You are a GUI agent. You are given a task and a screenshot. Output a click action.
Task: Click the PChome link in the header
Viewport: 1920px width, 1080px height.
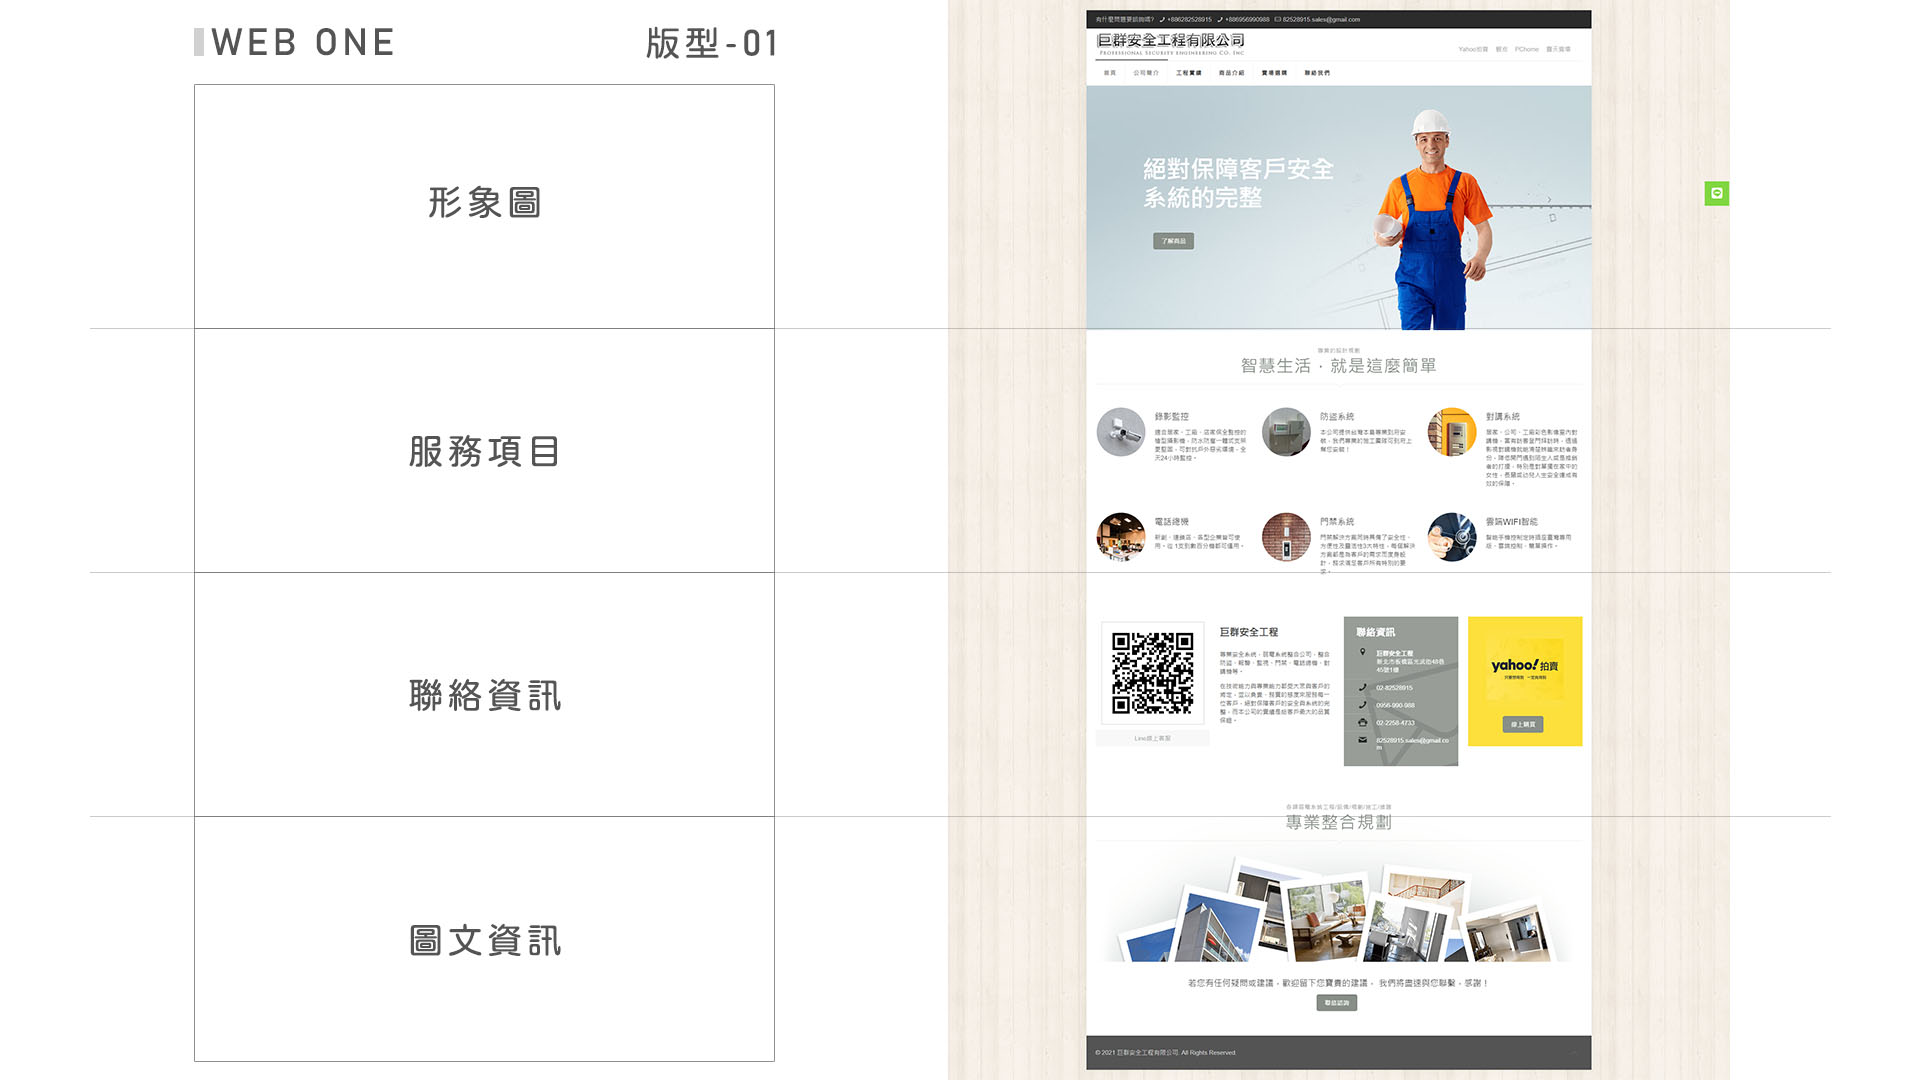click(1526, 49)
